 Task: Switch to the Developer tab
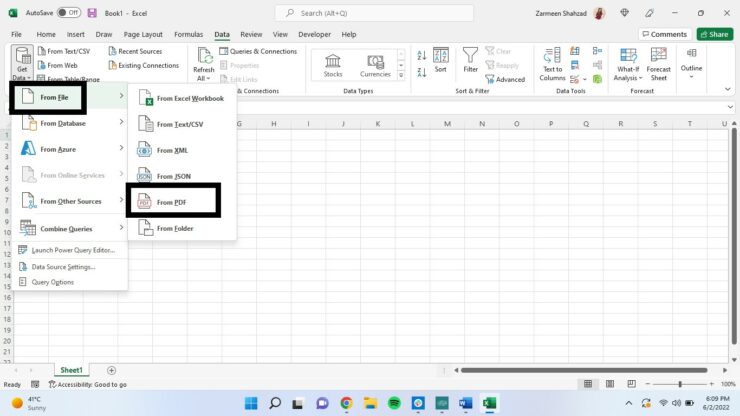(x=314, y=34)
